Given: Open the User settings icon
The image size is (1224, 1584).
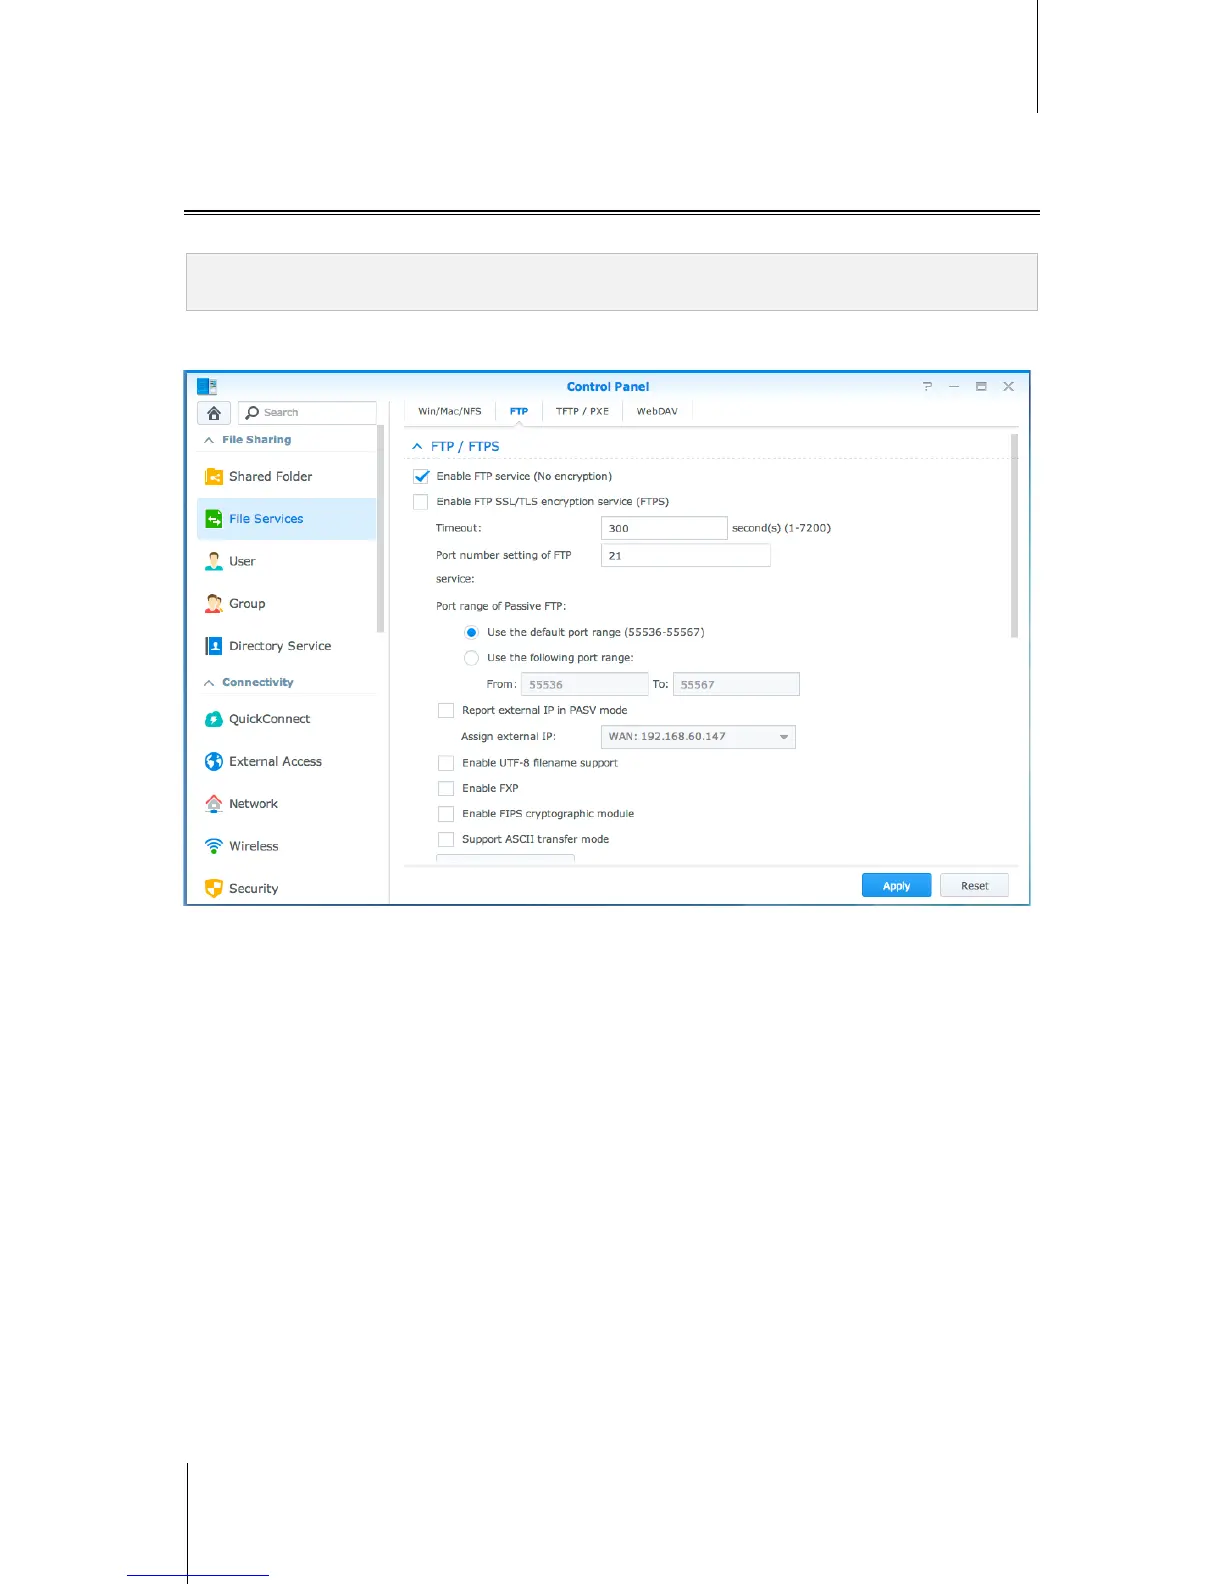Looking at the screenshot, I should pyautogui.click(x=214, y=562).
